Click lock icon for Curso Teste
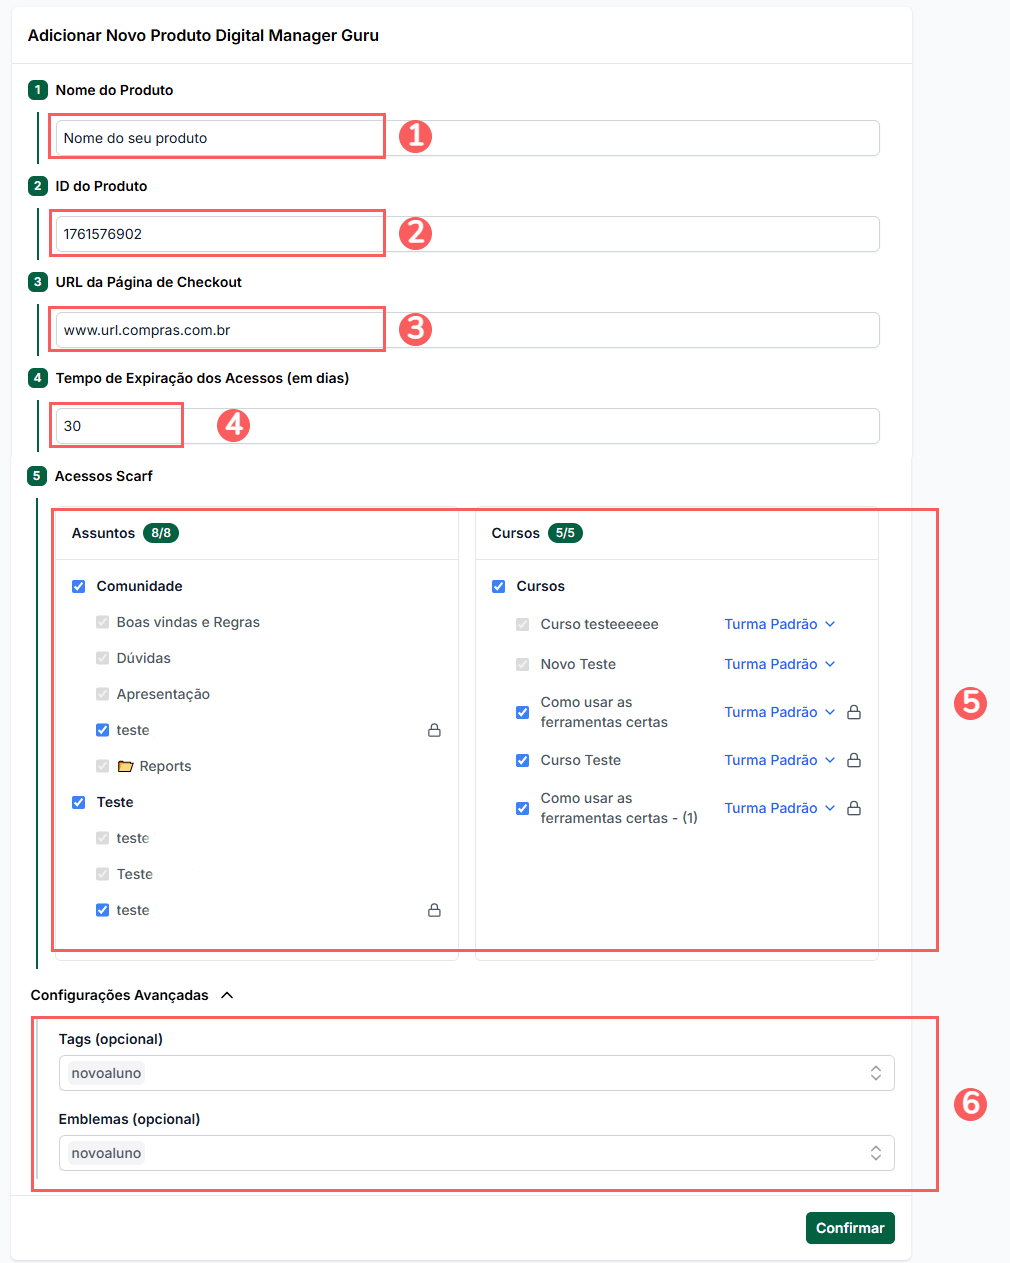Screen dimensions: 1010x1263 tap(854, 760)
